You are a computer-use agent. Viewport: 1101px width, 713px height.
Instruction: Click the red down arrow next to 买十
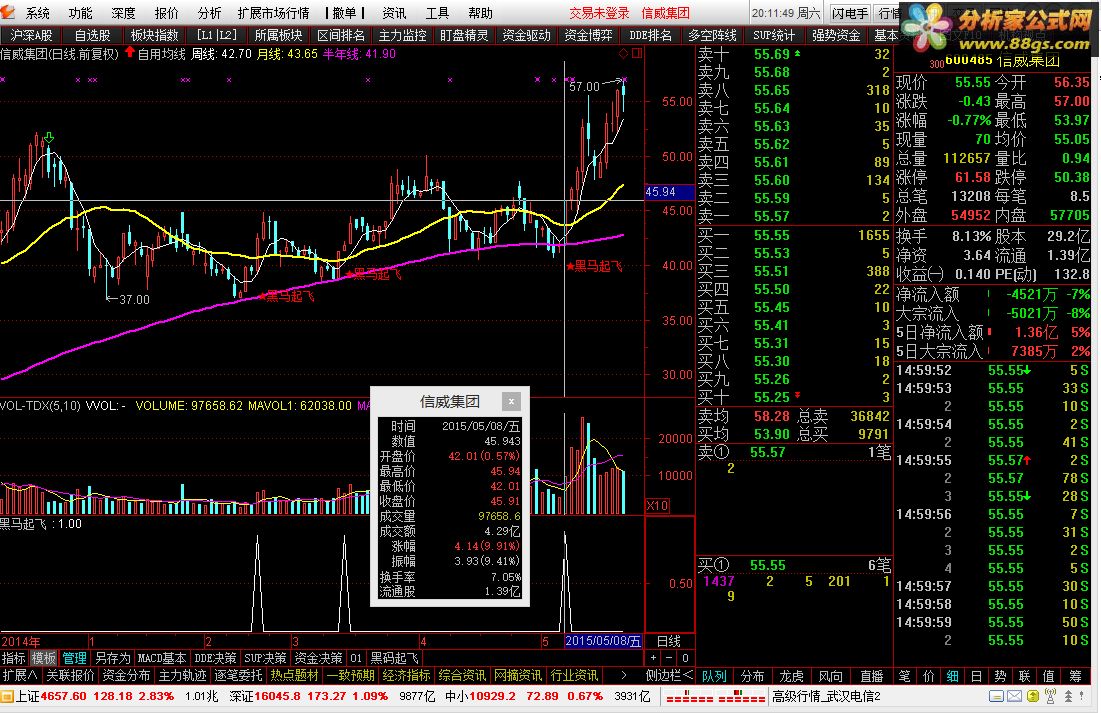[x=797, y=396]
